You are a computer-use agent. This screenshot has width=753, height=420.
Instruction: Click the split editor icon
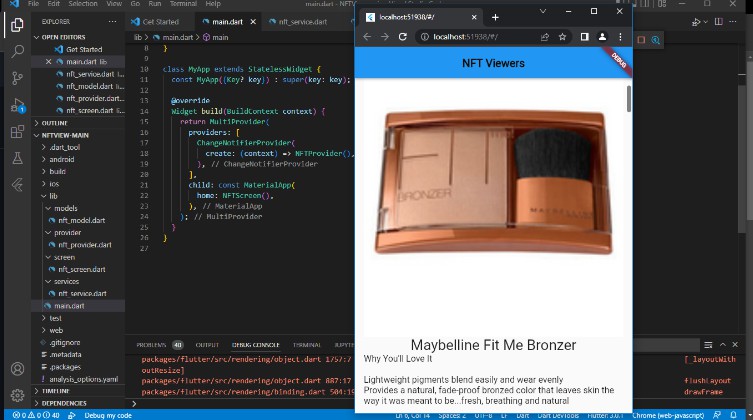pos(718,22)
